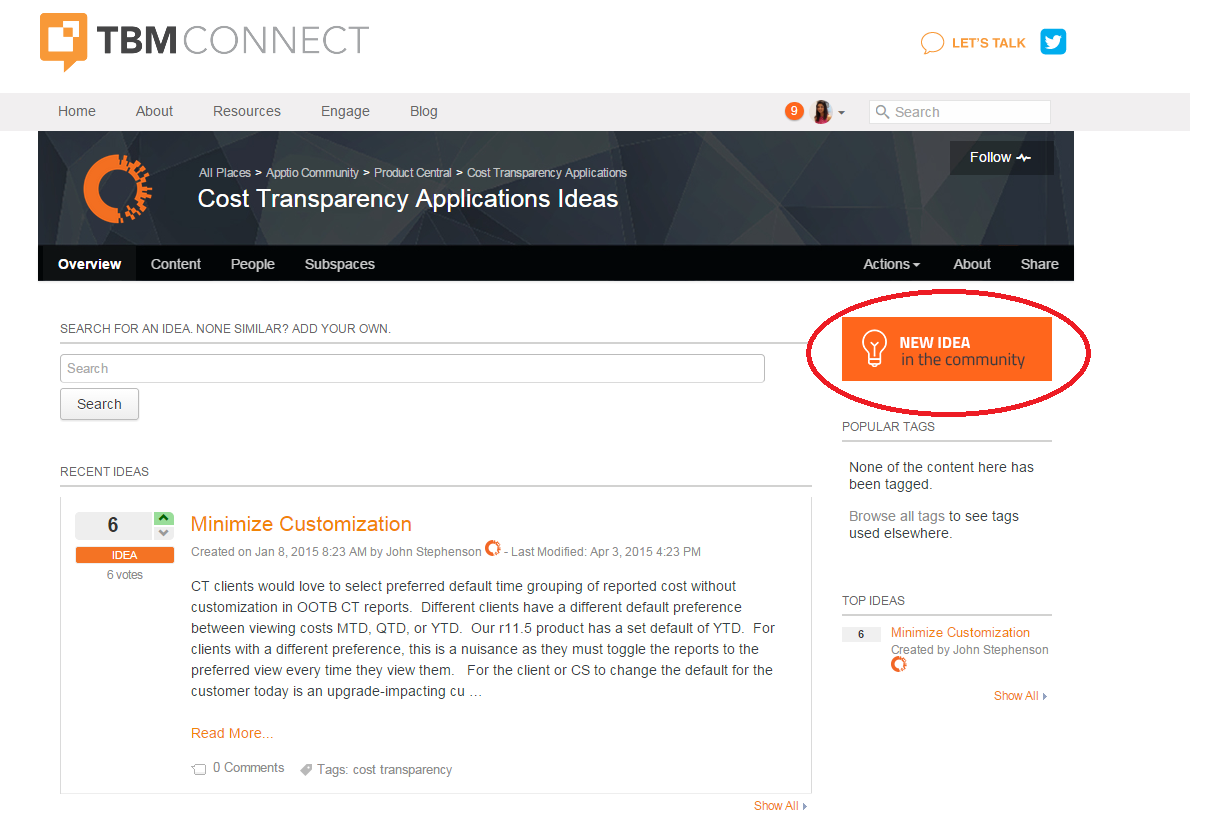Click the user profile avatar
This screenshot has width=1210, height=816.
point(822,112)
